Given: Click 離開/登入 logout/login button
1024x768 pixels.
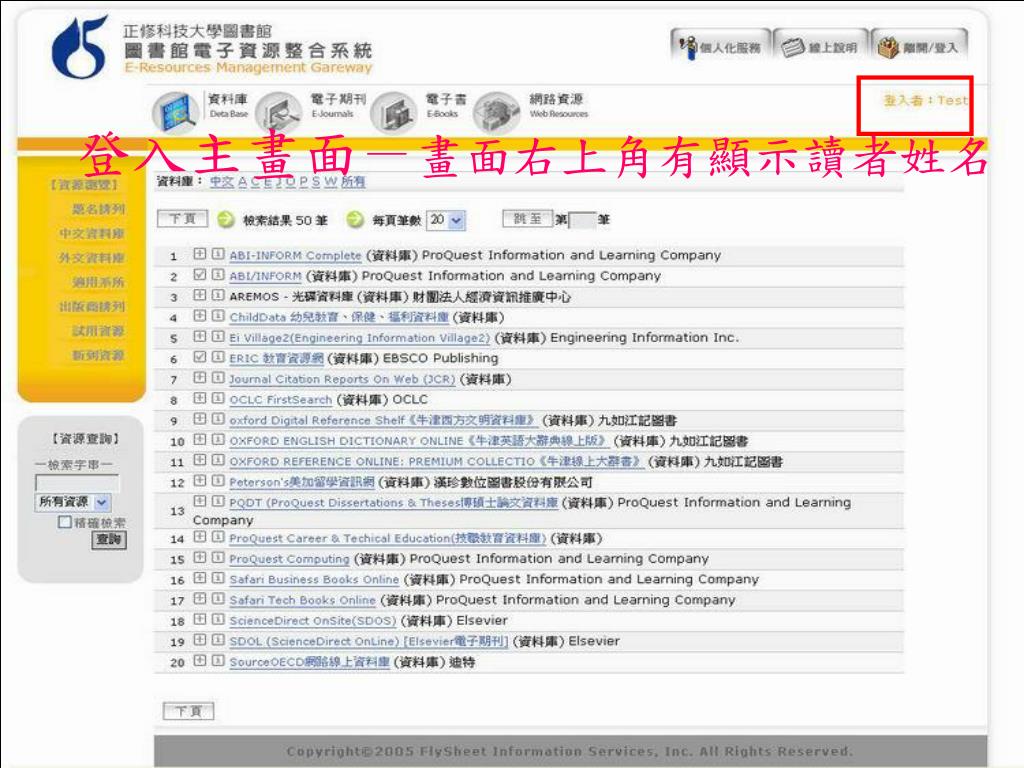Looking at the screenshot, I should [x=920, y=47].
